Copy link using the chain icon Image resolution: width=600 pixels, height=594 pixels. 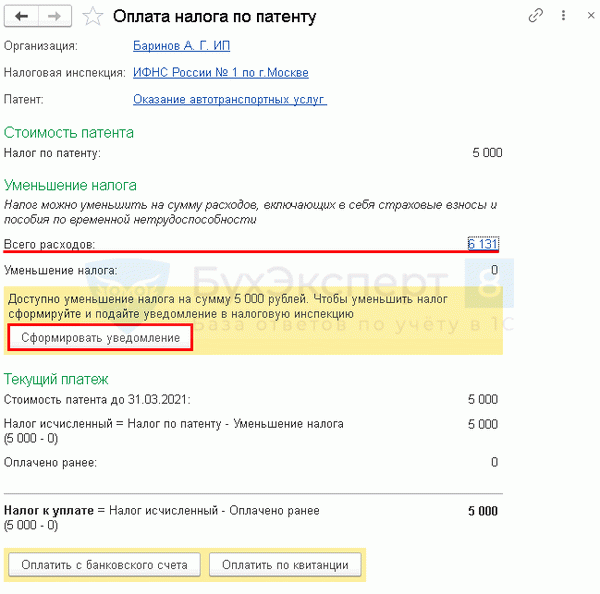click(535, 16)
